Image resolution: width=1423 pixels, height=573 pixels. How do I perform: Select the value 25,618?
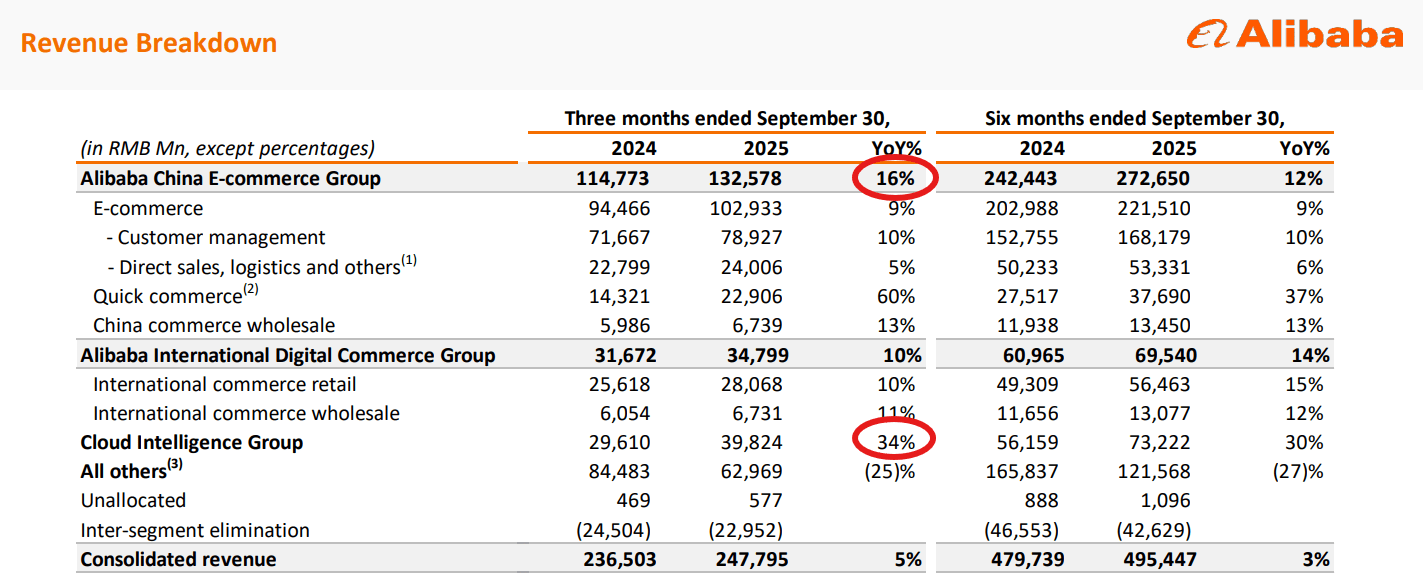click(620, 384)
